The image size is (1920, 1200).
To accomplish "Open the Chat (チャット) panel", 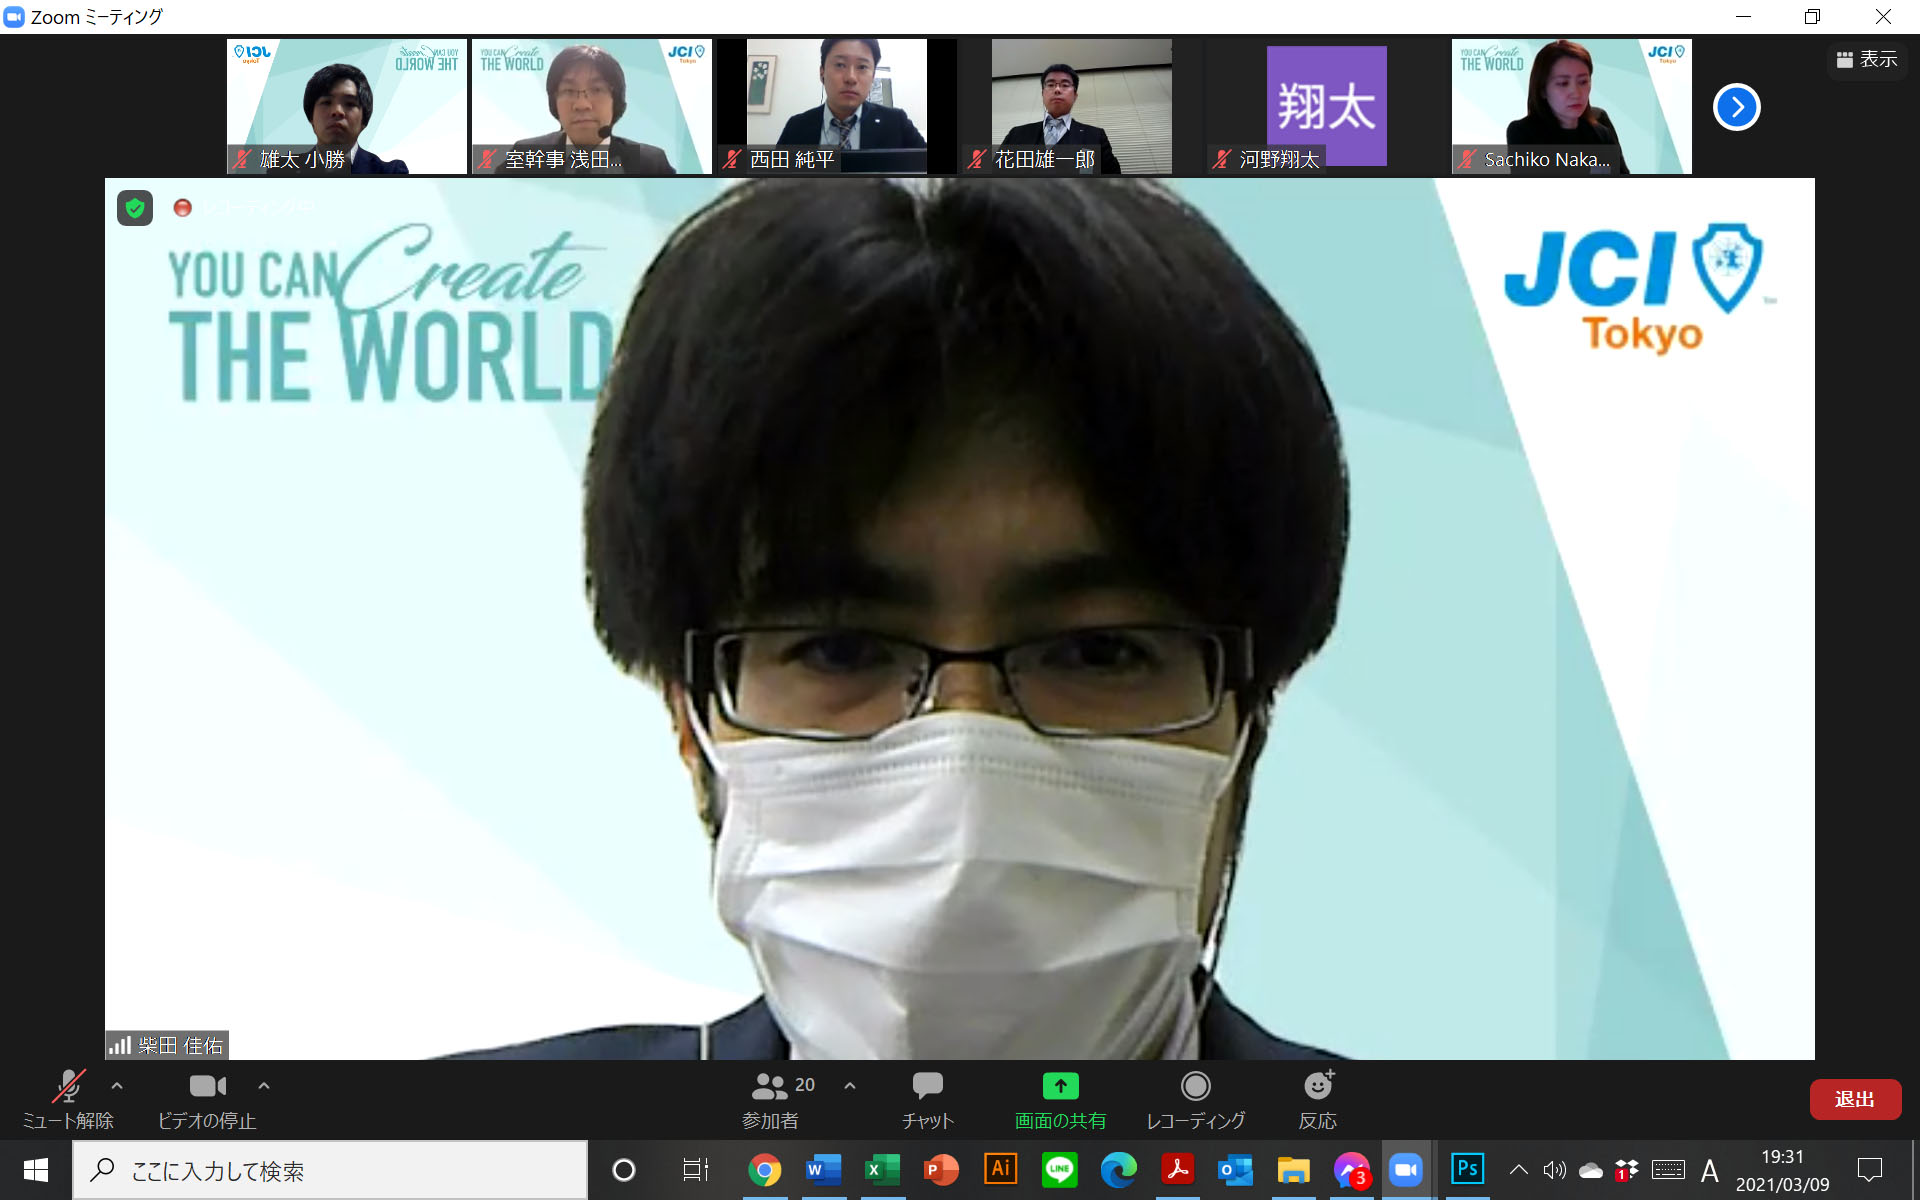I will [927, 1098].
